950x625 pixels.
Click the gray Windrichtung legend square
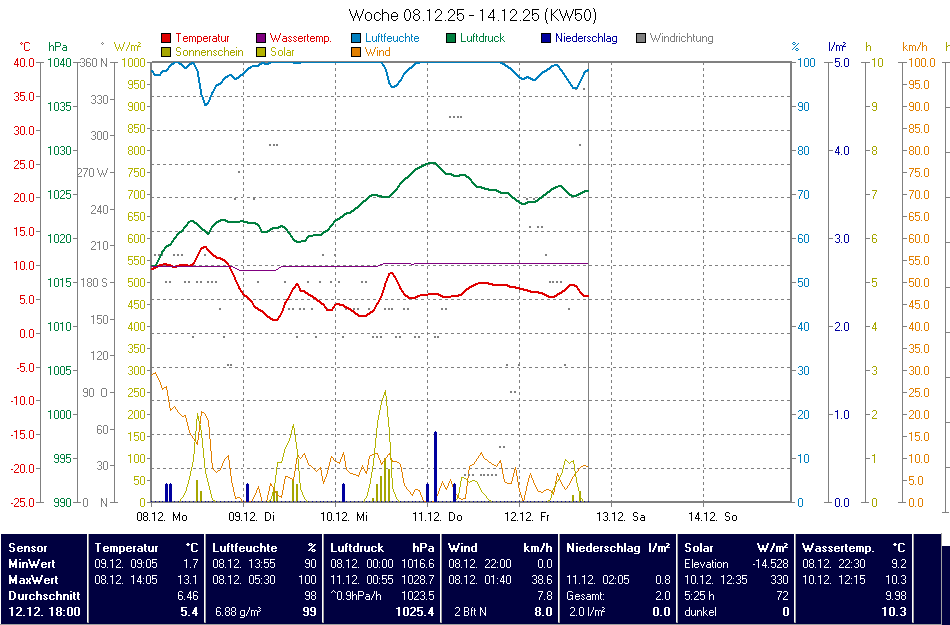coord(642,39)
